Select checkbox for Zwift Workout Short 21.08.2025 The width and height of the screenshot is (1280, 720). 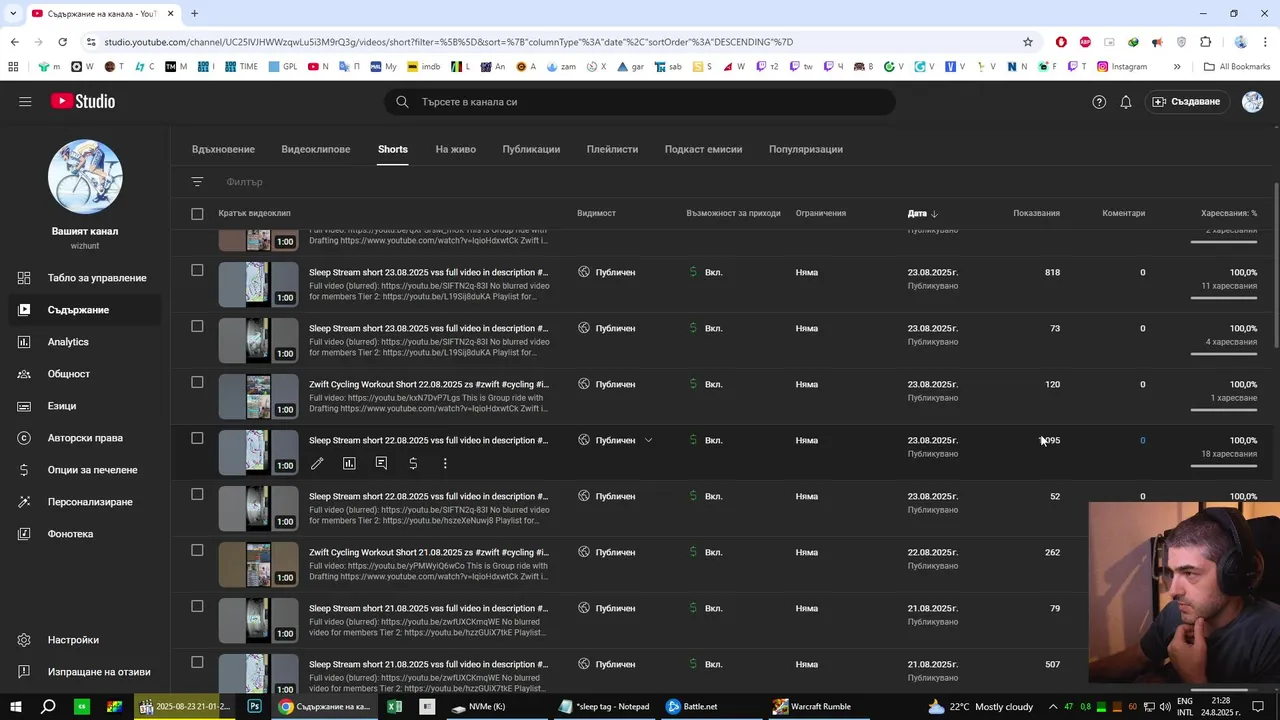point(197,550)
